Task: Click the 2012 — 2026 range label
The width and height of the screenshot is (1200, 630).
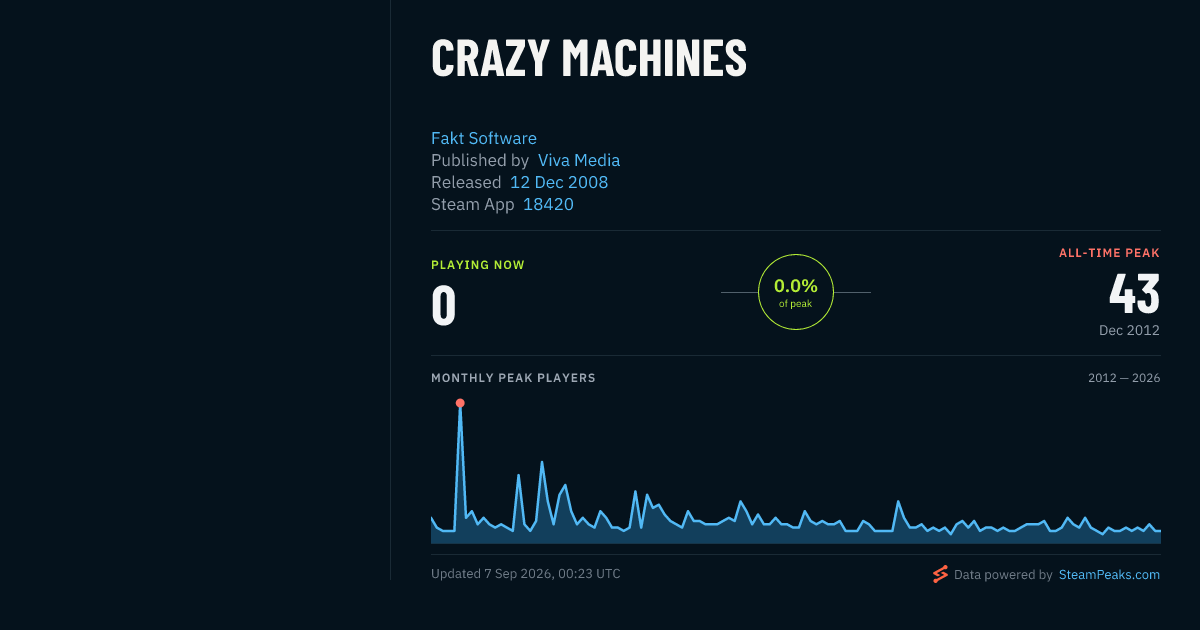Action: click(1124, 378)
